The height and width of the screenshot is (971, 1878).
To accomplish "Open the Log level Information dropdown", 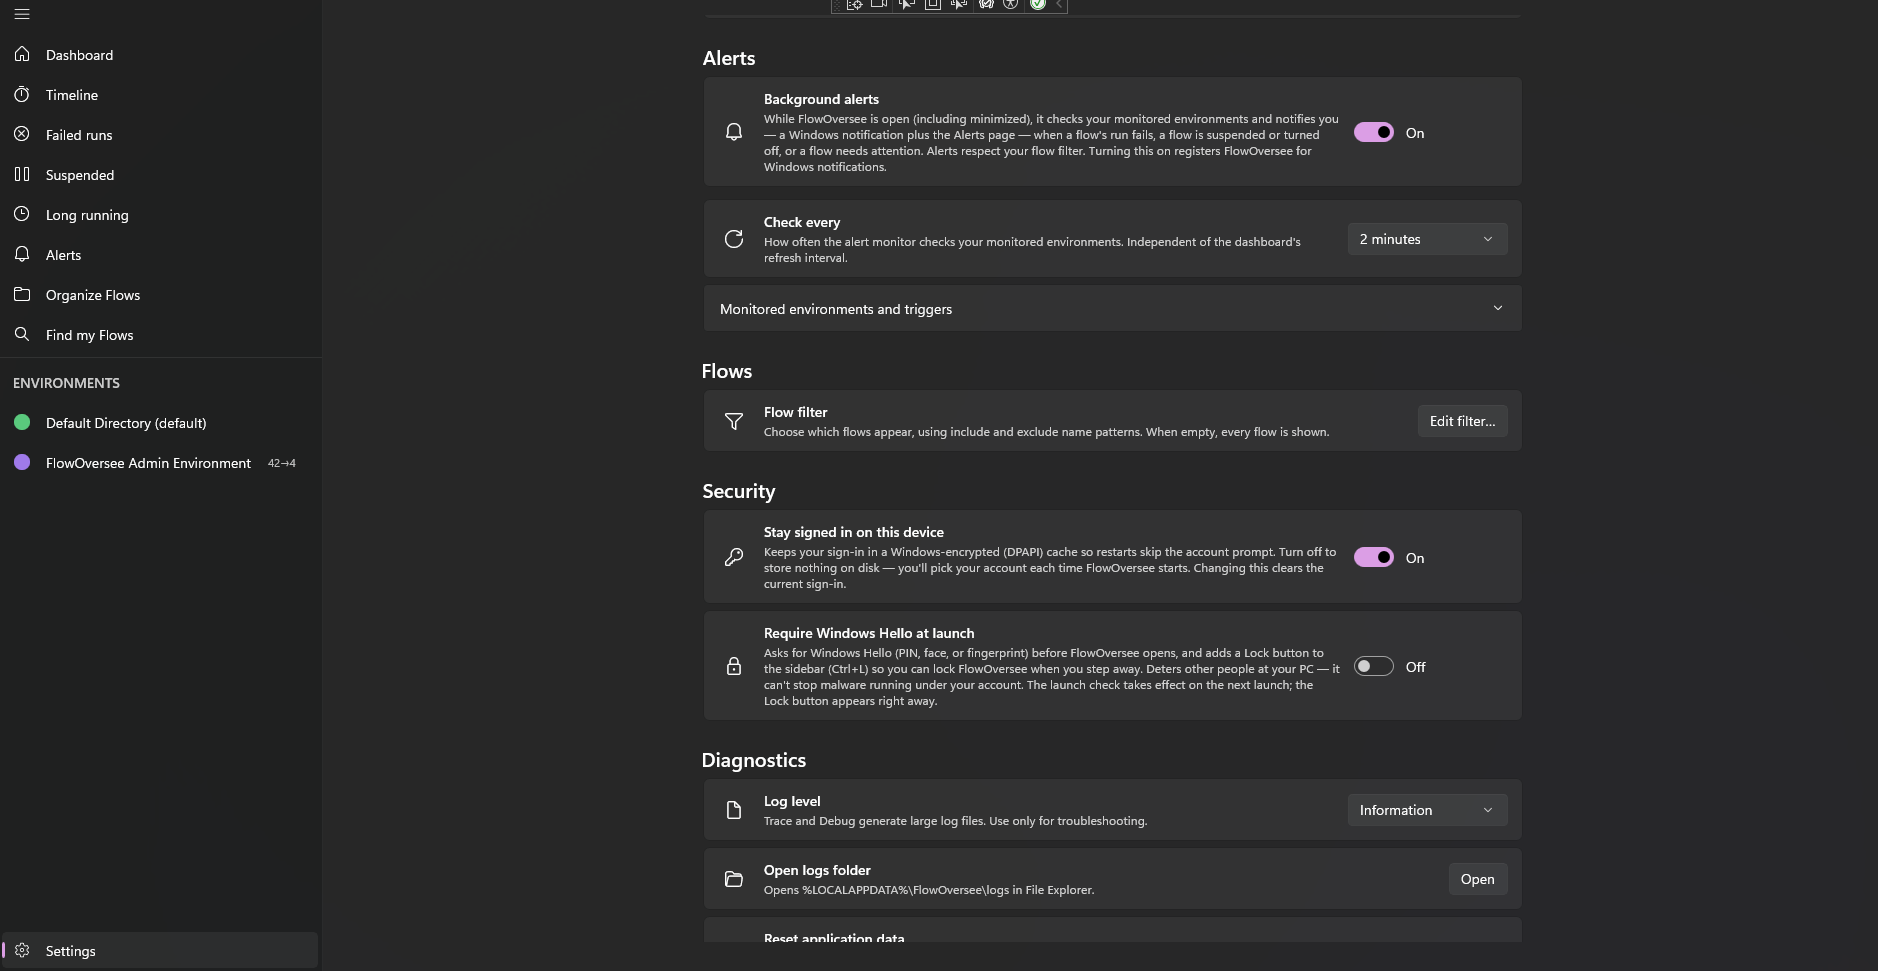I will point(1427,810).
